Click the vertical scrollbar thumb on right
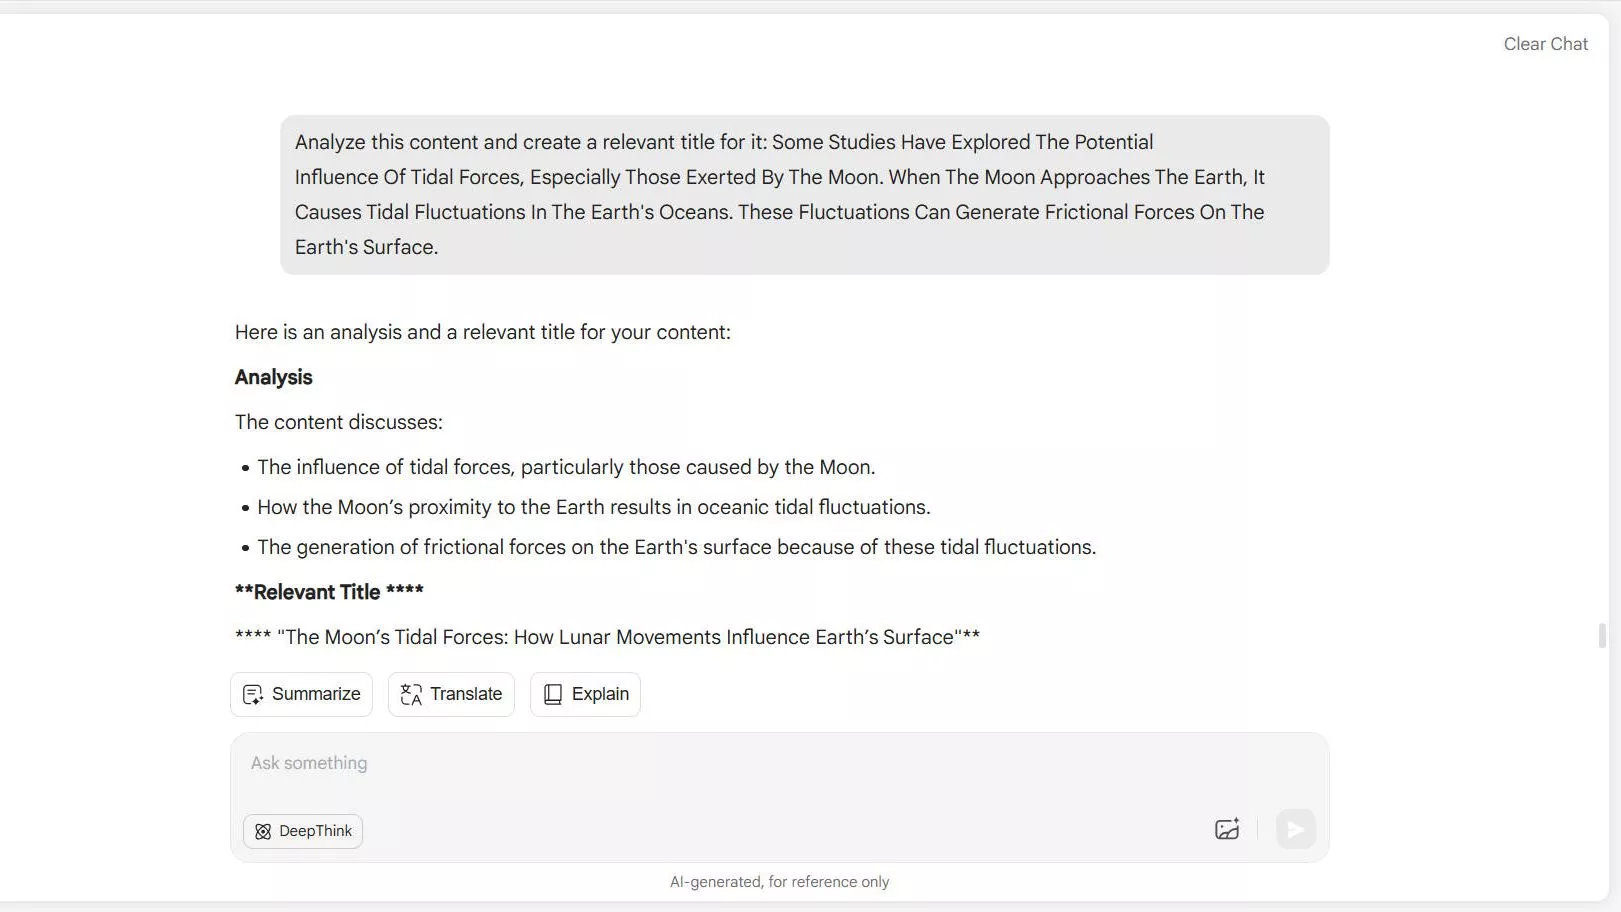 coord(1602,635)
